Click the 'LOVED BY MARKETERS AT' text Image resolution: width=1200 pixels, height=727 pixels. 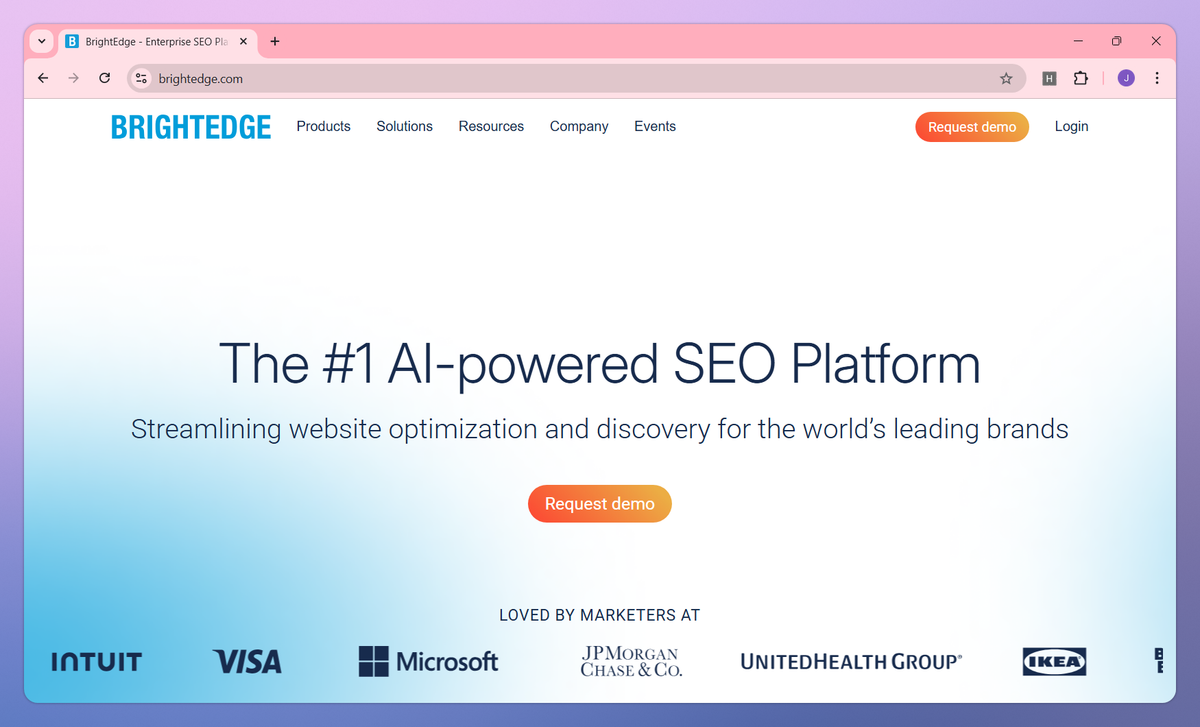(600, 615)
